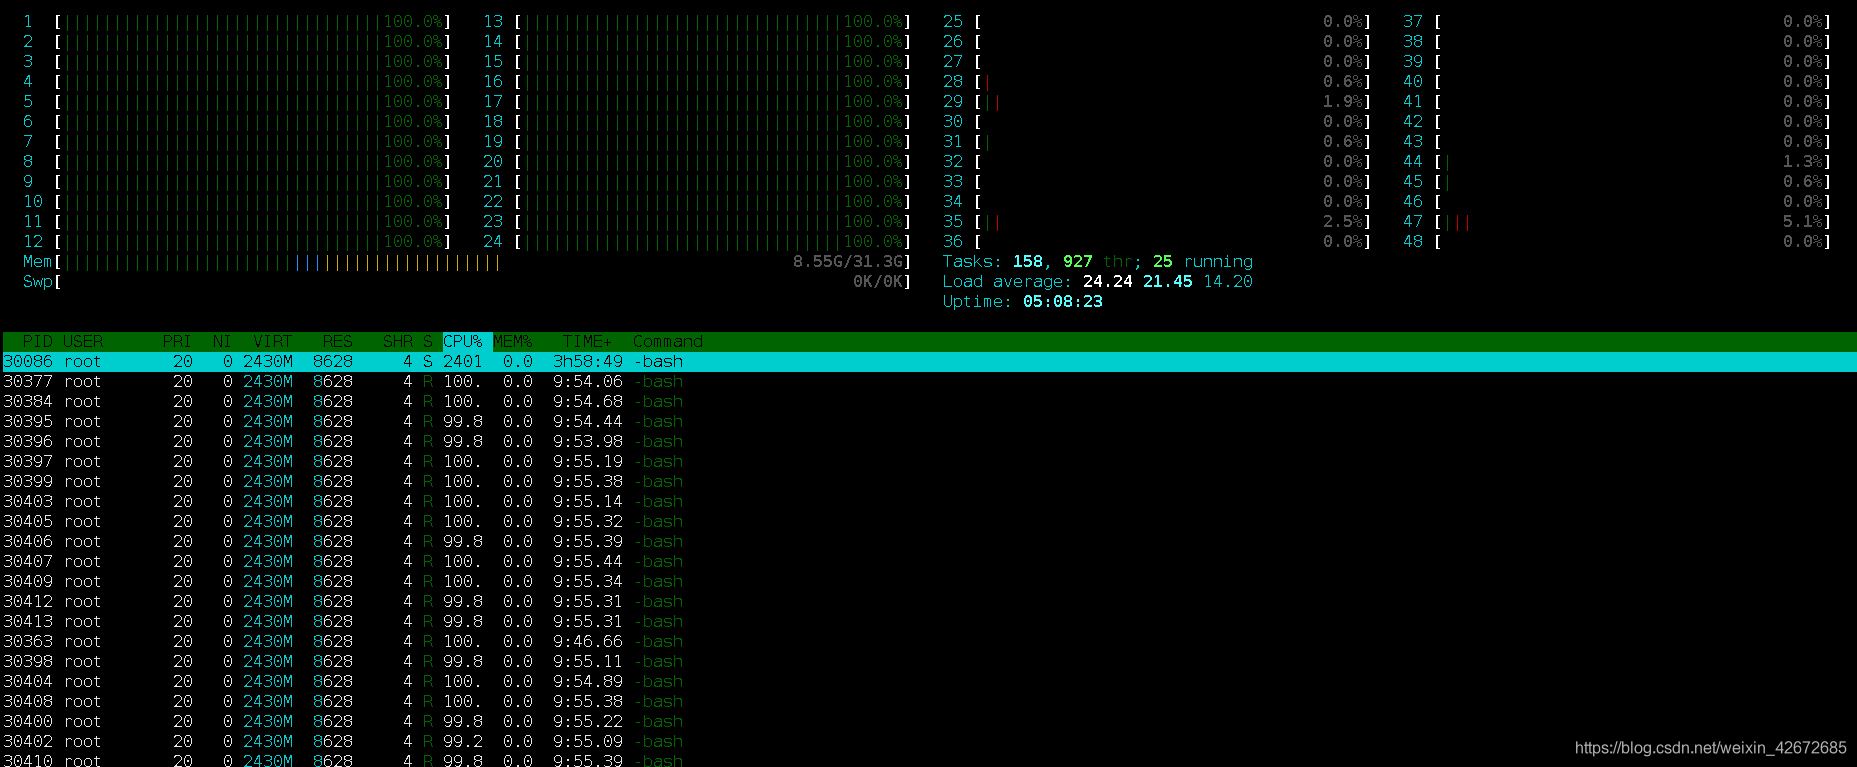The width and height of the screenshot is (1857, 767).
Task: Click the CPU 47 meter showing 5.1%
Action: click(1617, 222)
